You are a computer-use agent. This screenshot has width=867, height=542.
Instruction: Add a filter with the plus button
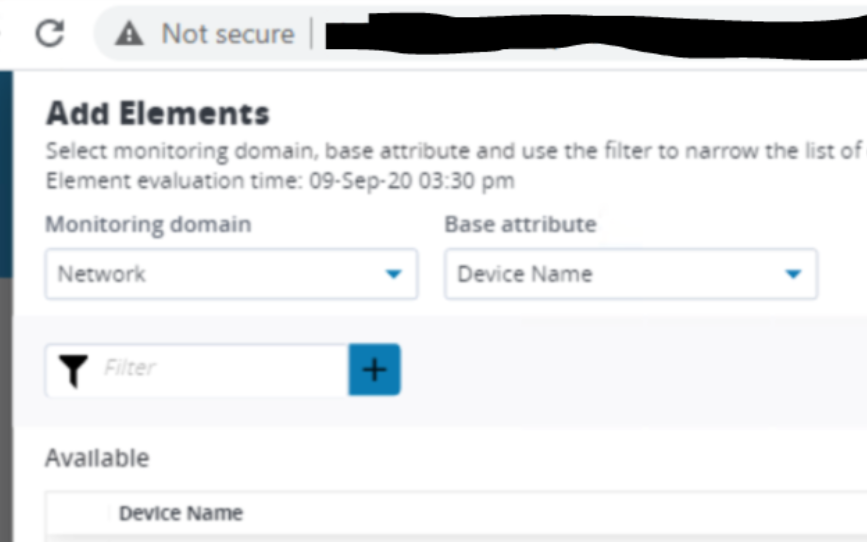tap(374, 369)
